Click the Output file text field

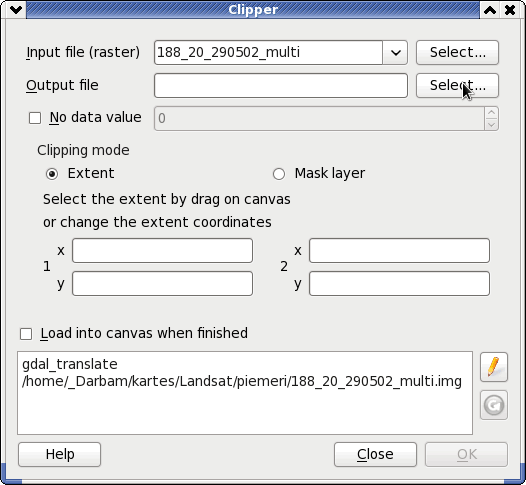click(x=281, y=86)
